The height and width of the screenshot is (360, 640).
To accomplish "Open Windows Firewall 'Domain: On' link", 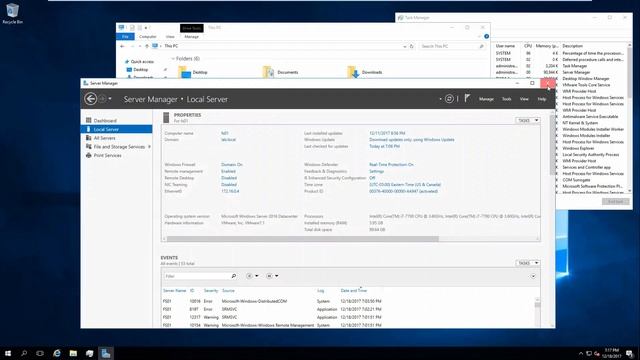I will click(232, 164).
